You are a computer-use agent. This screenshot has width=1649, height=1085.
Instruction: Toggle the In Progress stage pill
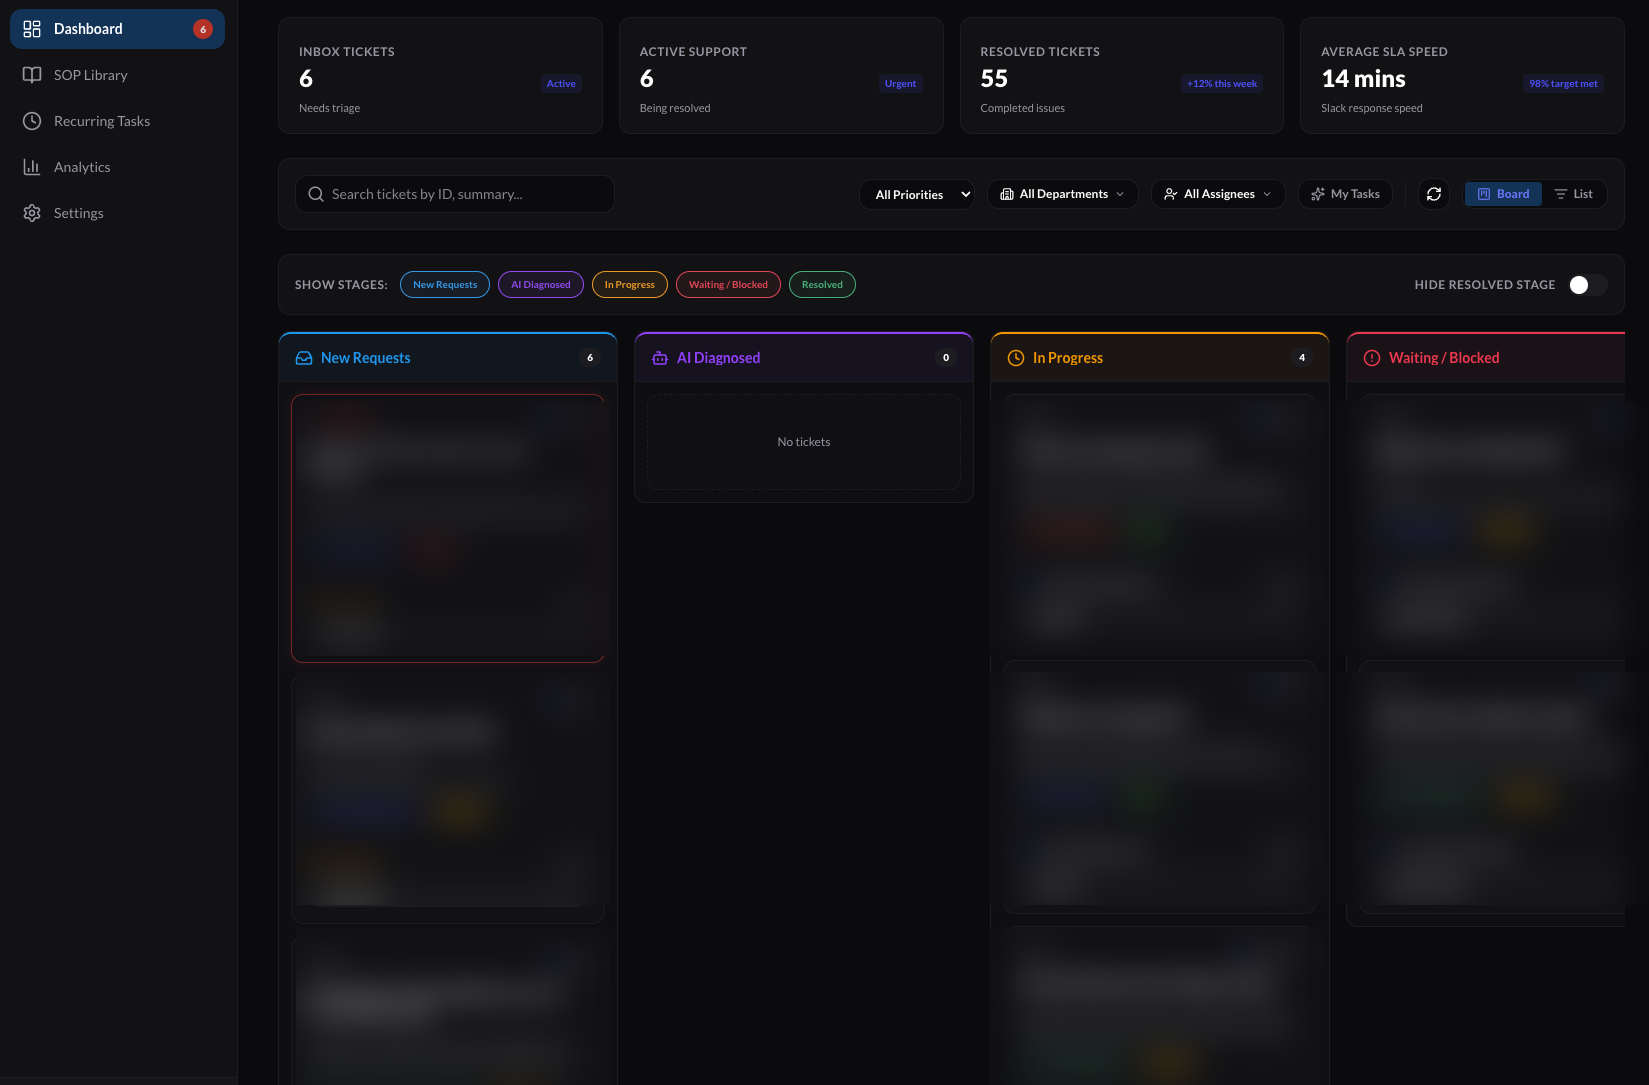(x=629, y=285)
